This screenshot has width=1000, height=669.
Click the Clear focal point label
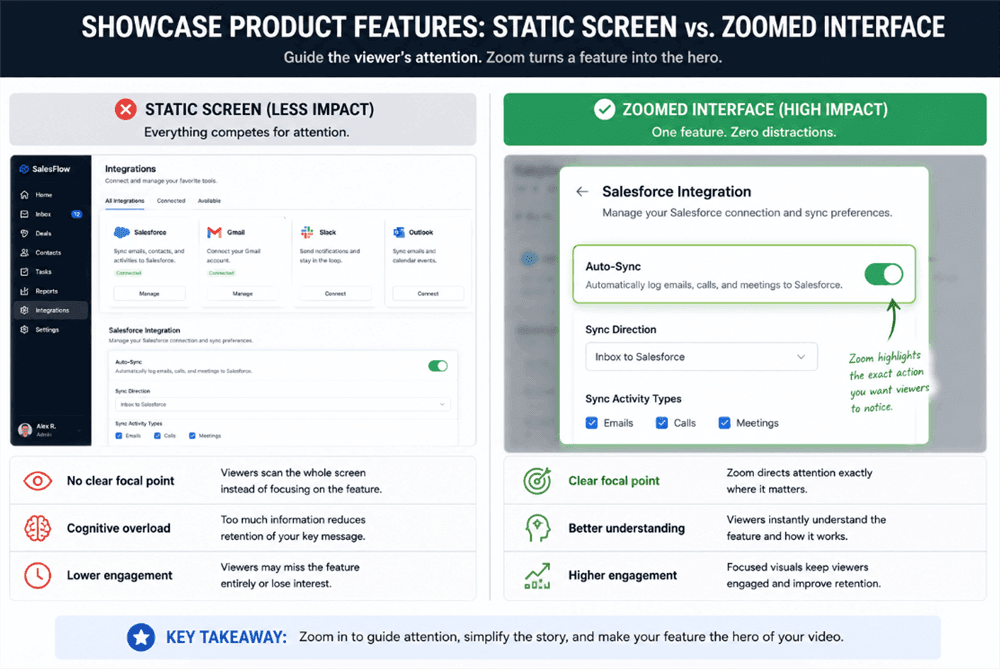[614, 481]
